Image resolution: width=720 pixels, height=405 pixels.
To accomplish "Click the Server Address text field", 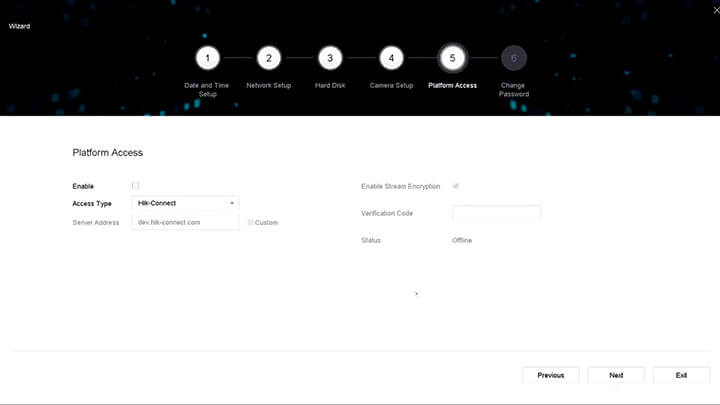I will pyautogui.click(x=185, y=222).
